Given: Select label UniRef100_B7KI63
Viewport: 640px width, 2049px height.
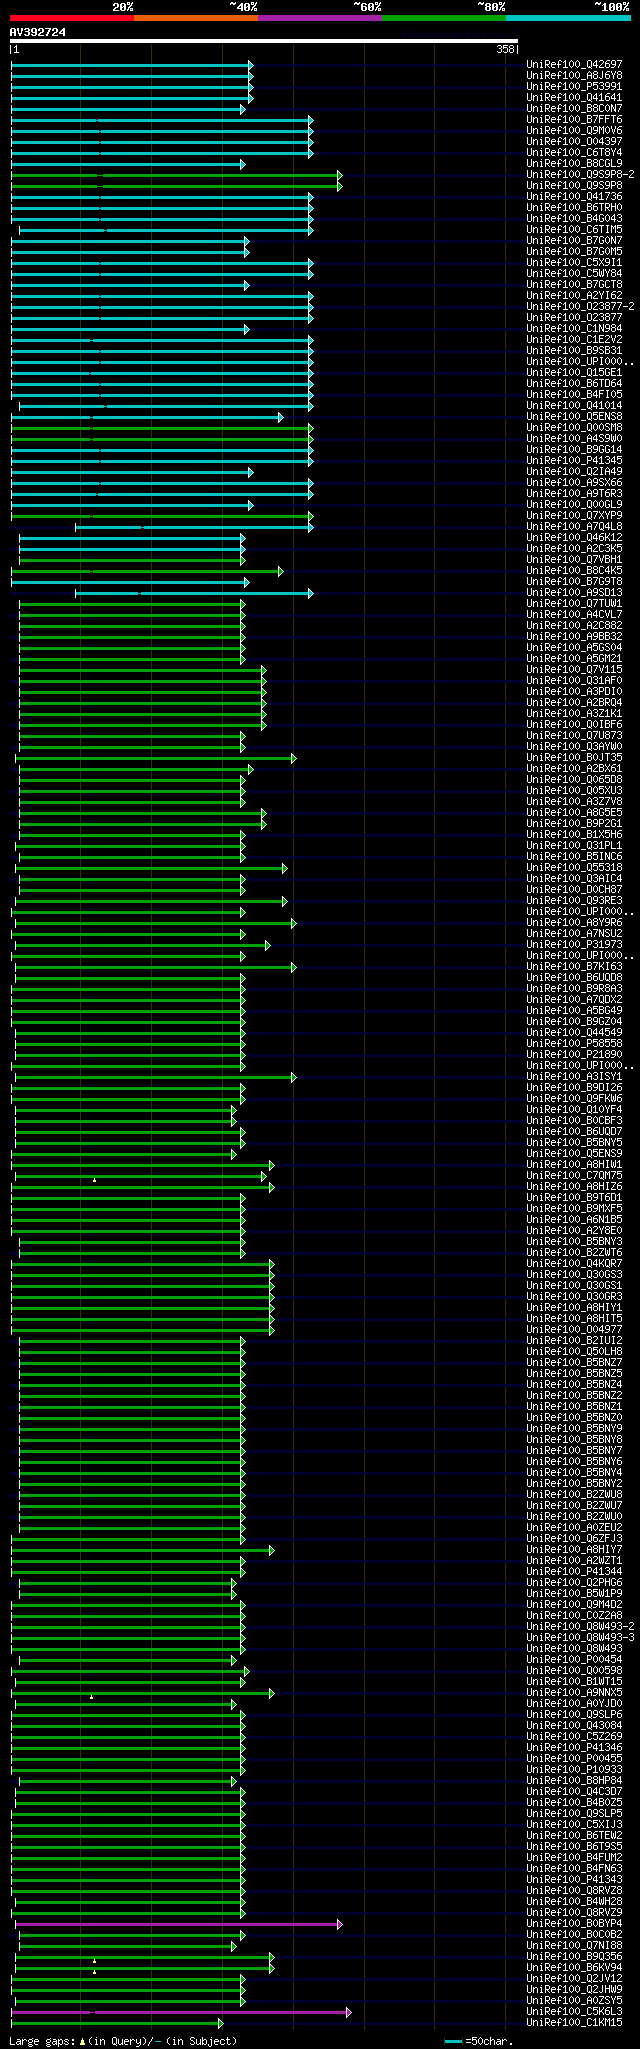Looking at the screenshot, I should click(574, 967).
